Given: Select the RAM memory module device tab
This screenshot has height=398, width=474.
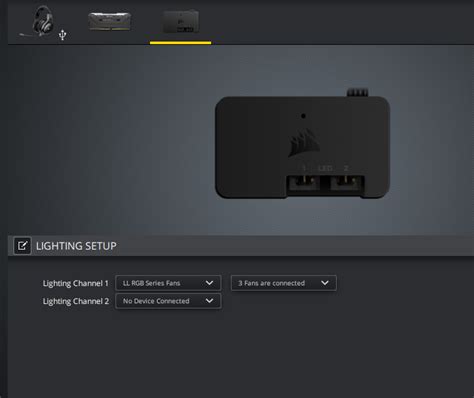Looking at the screenshot, I should (x=109, y=21).
